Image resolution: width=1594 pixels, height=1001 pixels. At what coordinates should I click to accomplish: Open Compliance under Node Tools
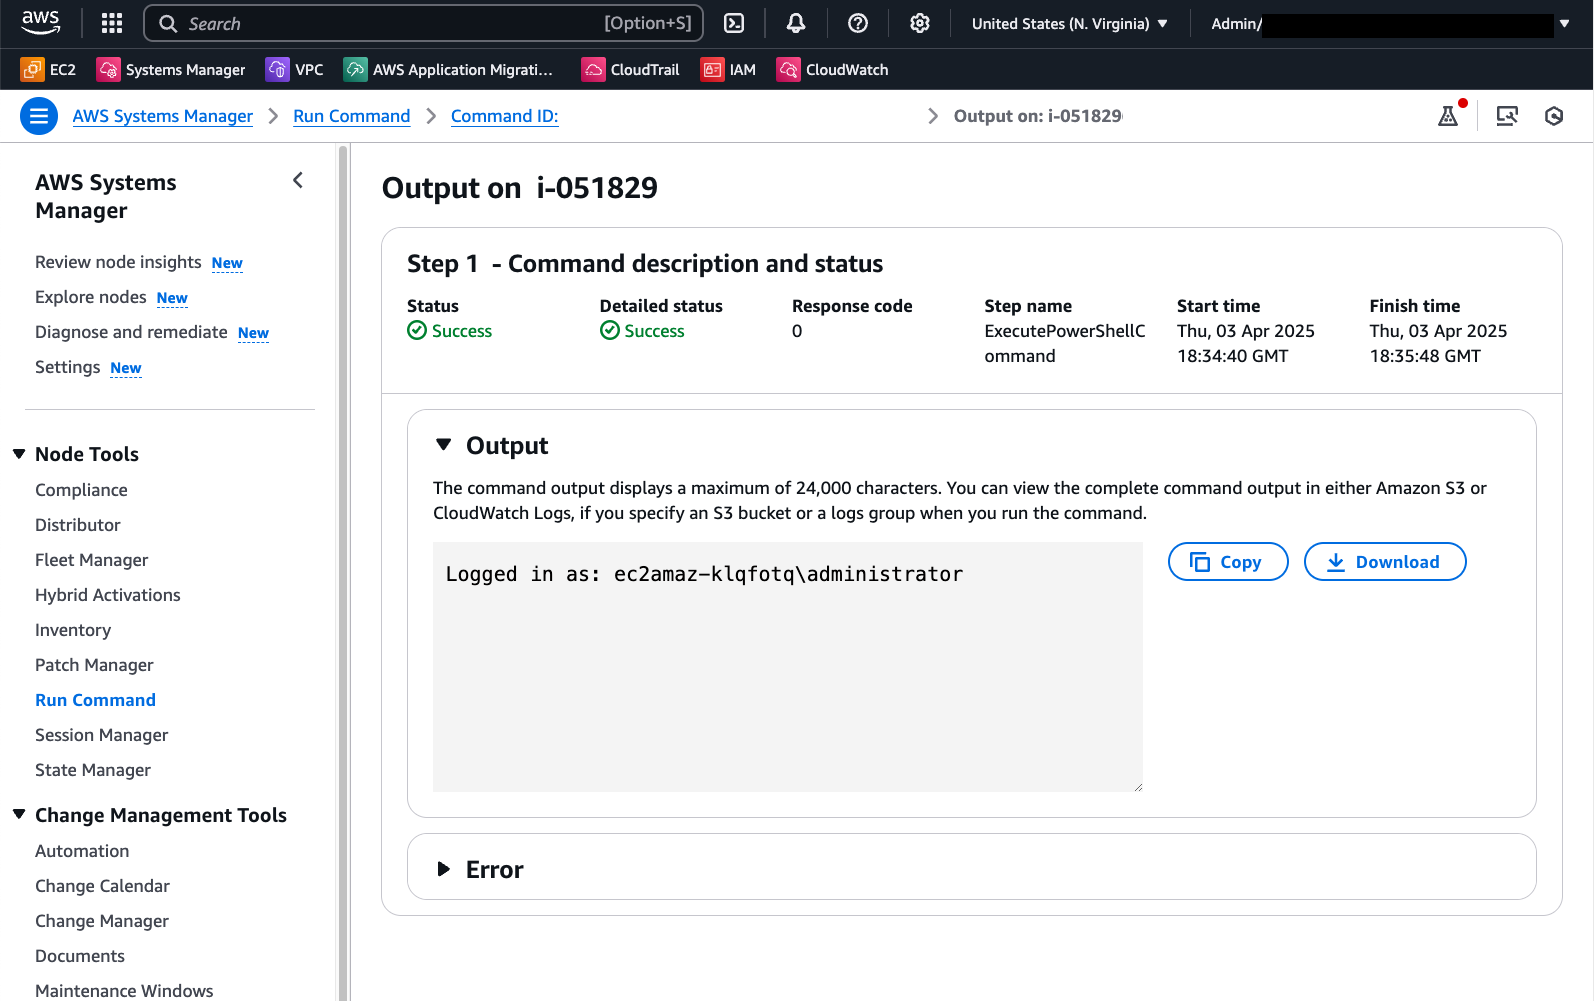tap(81, 490)
